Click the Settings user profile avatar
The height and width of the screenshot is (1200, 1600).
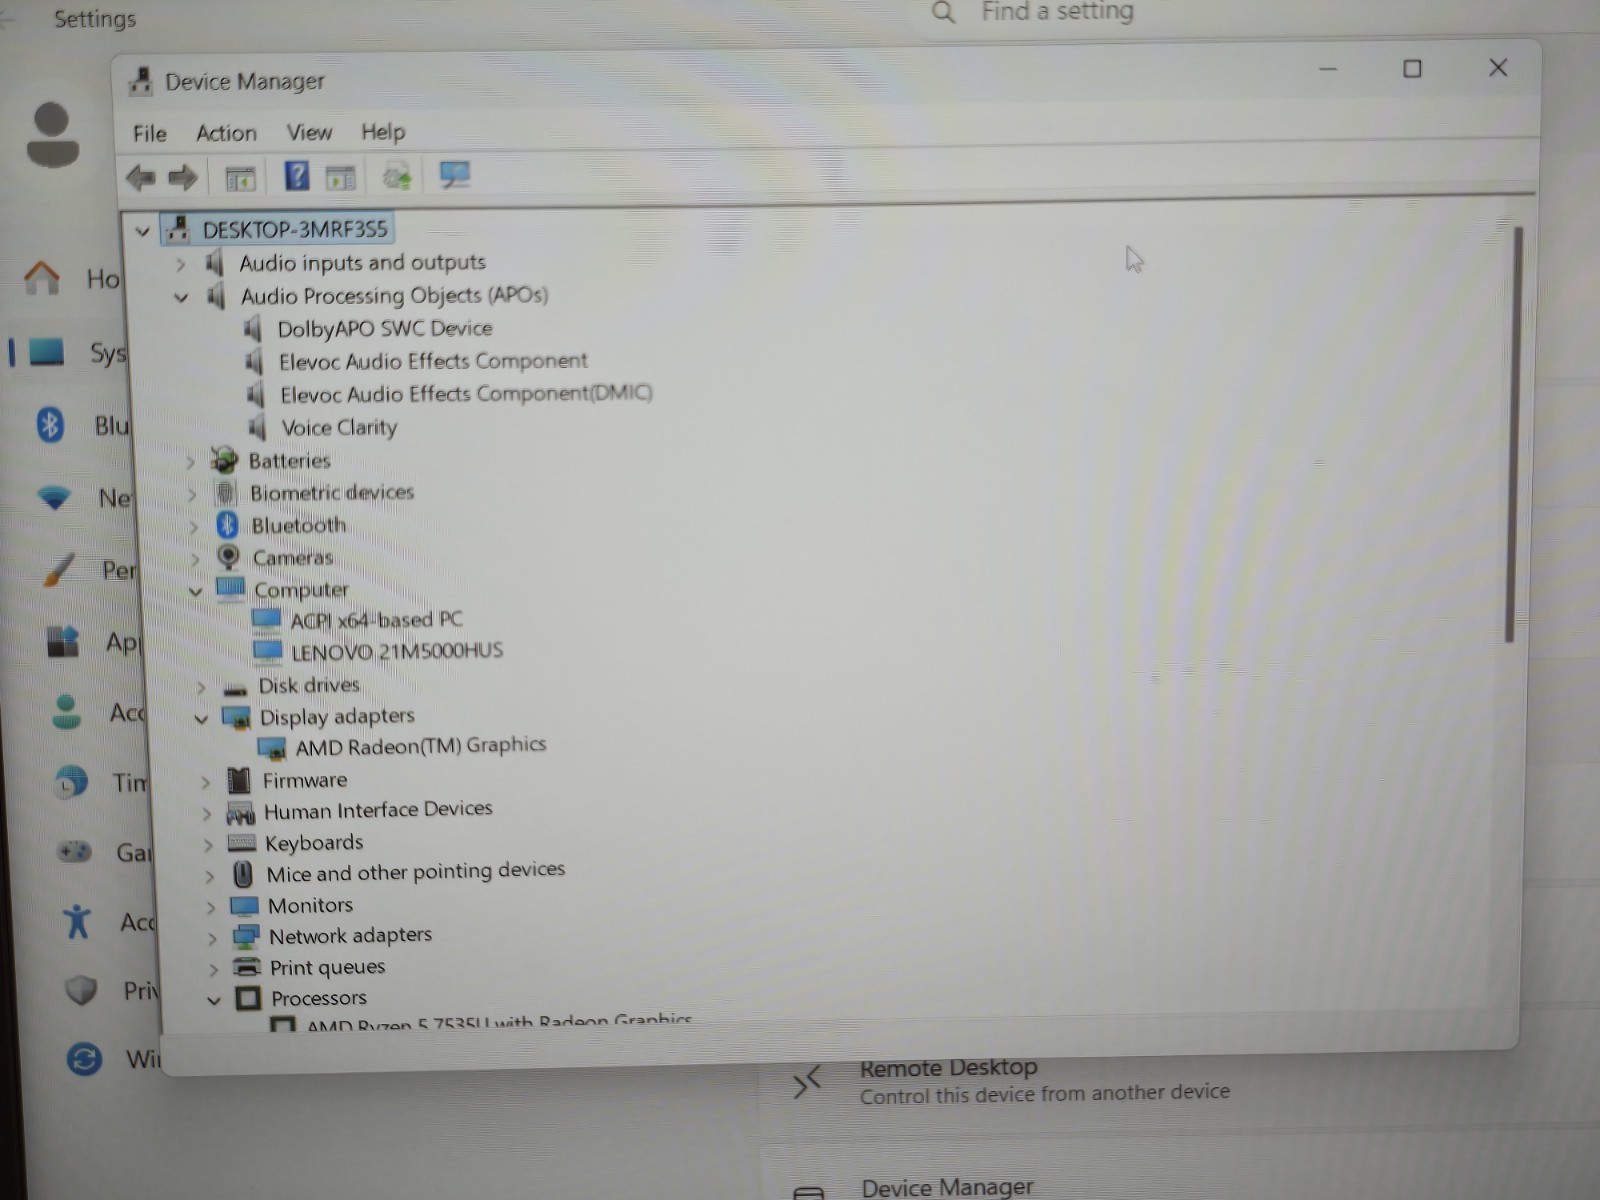[x=52, y=135]
